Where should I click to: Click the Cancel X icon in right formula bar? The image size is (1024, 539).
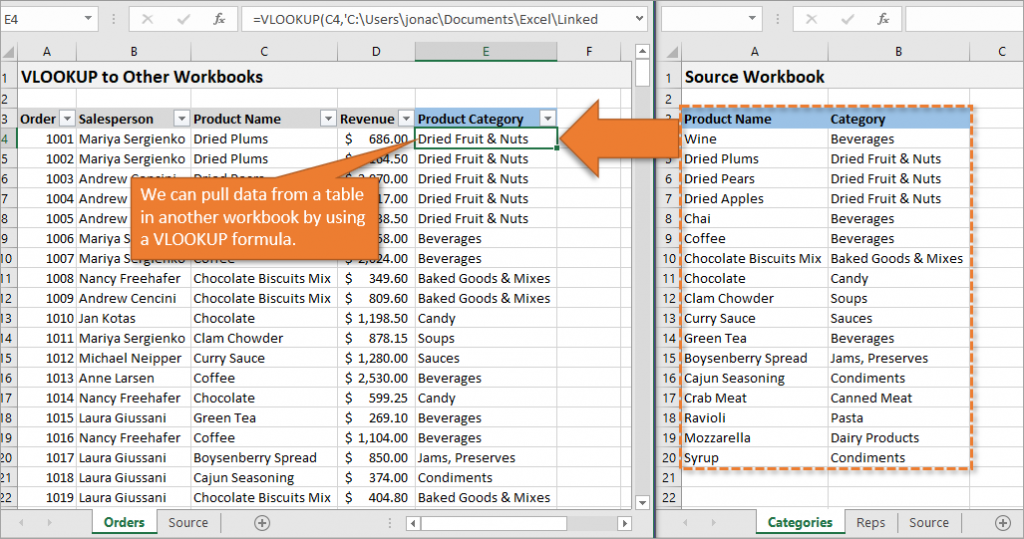(810, 19)
